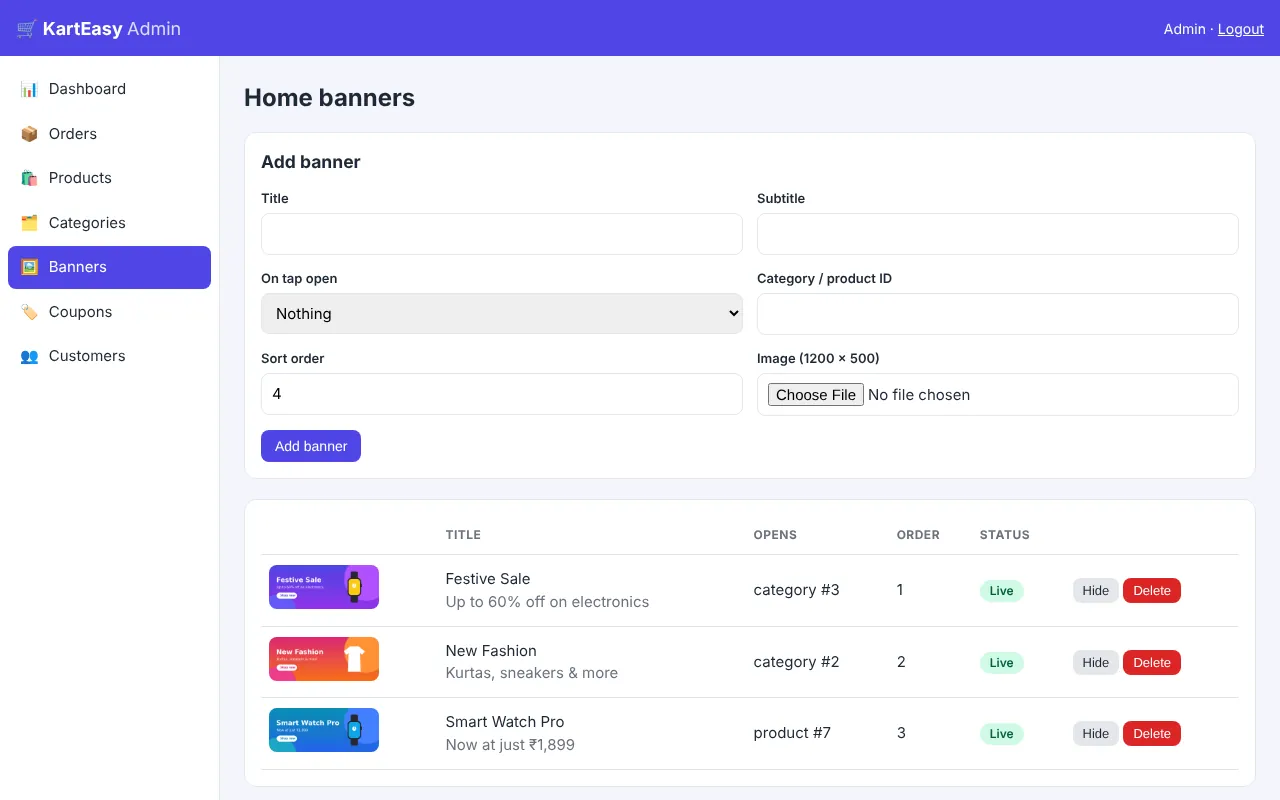Click the Coupons tag icon
1280x800 pixels.
point(29,312)
